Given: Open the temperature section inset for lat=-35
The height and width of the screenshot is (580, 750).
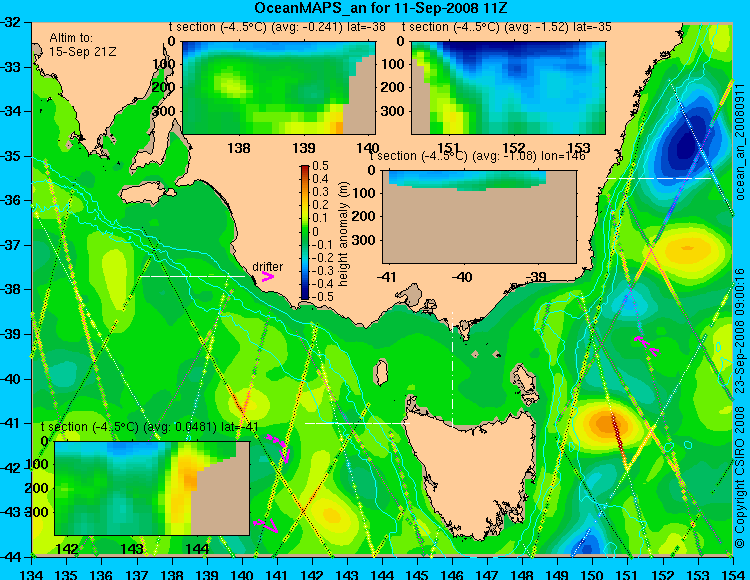Looking at the screenshot, I should click(508, 88).
